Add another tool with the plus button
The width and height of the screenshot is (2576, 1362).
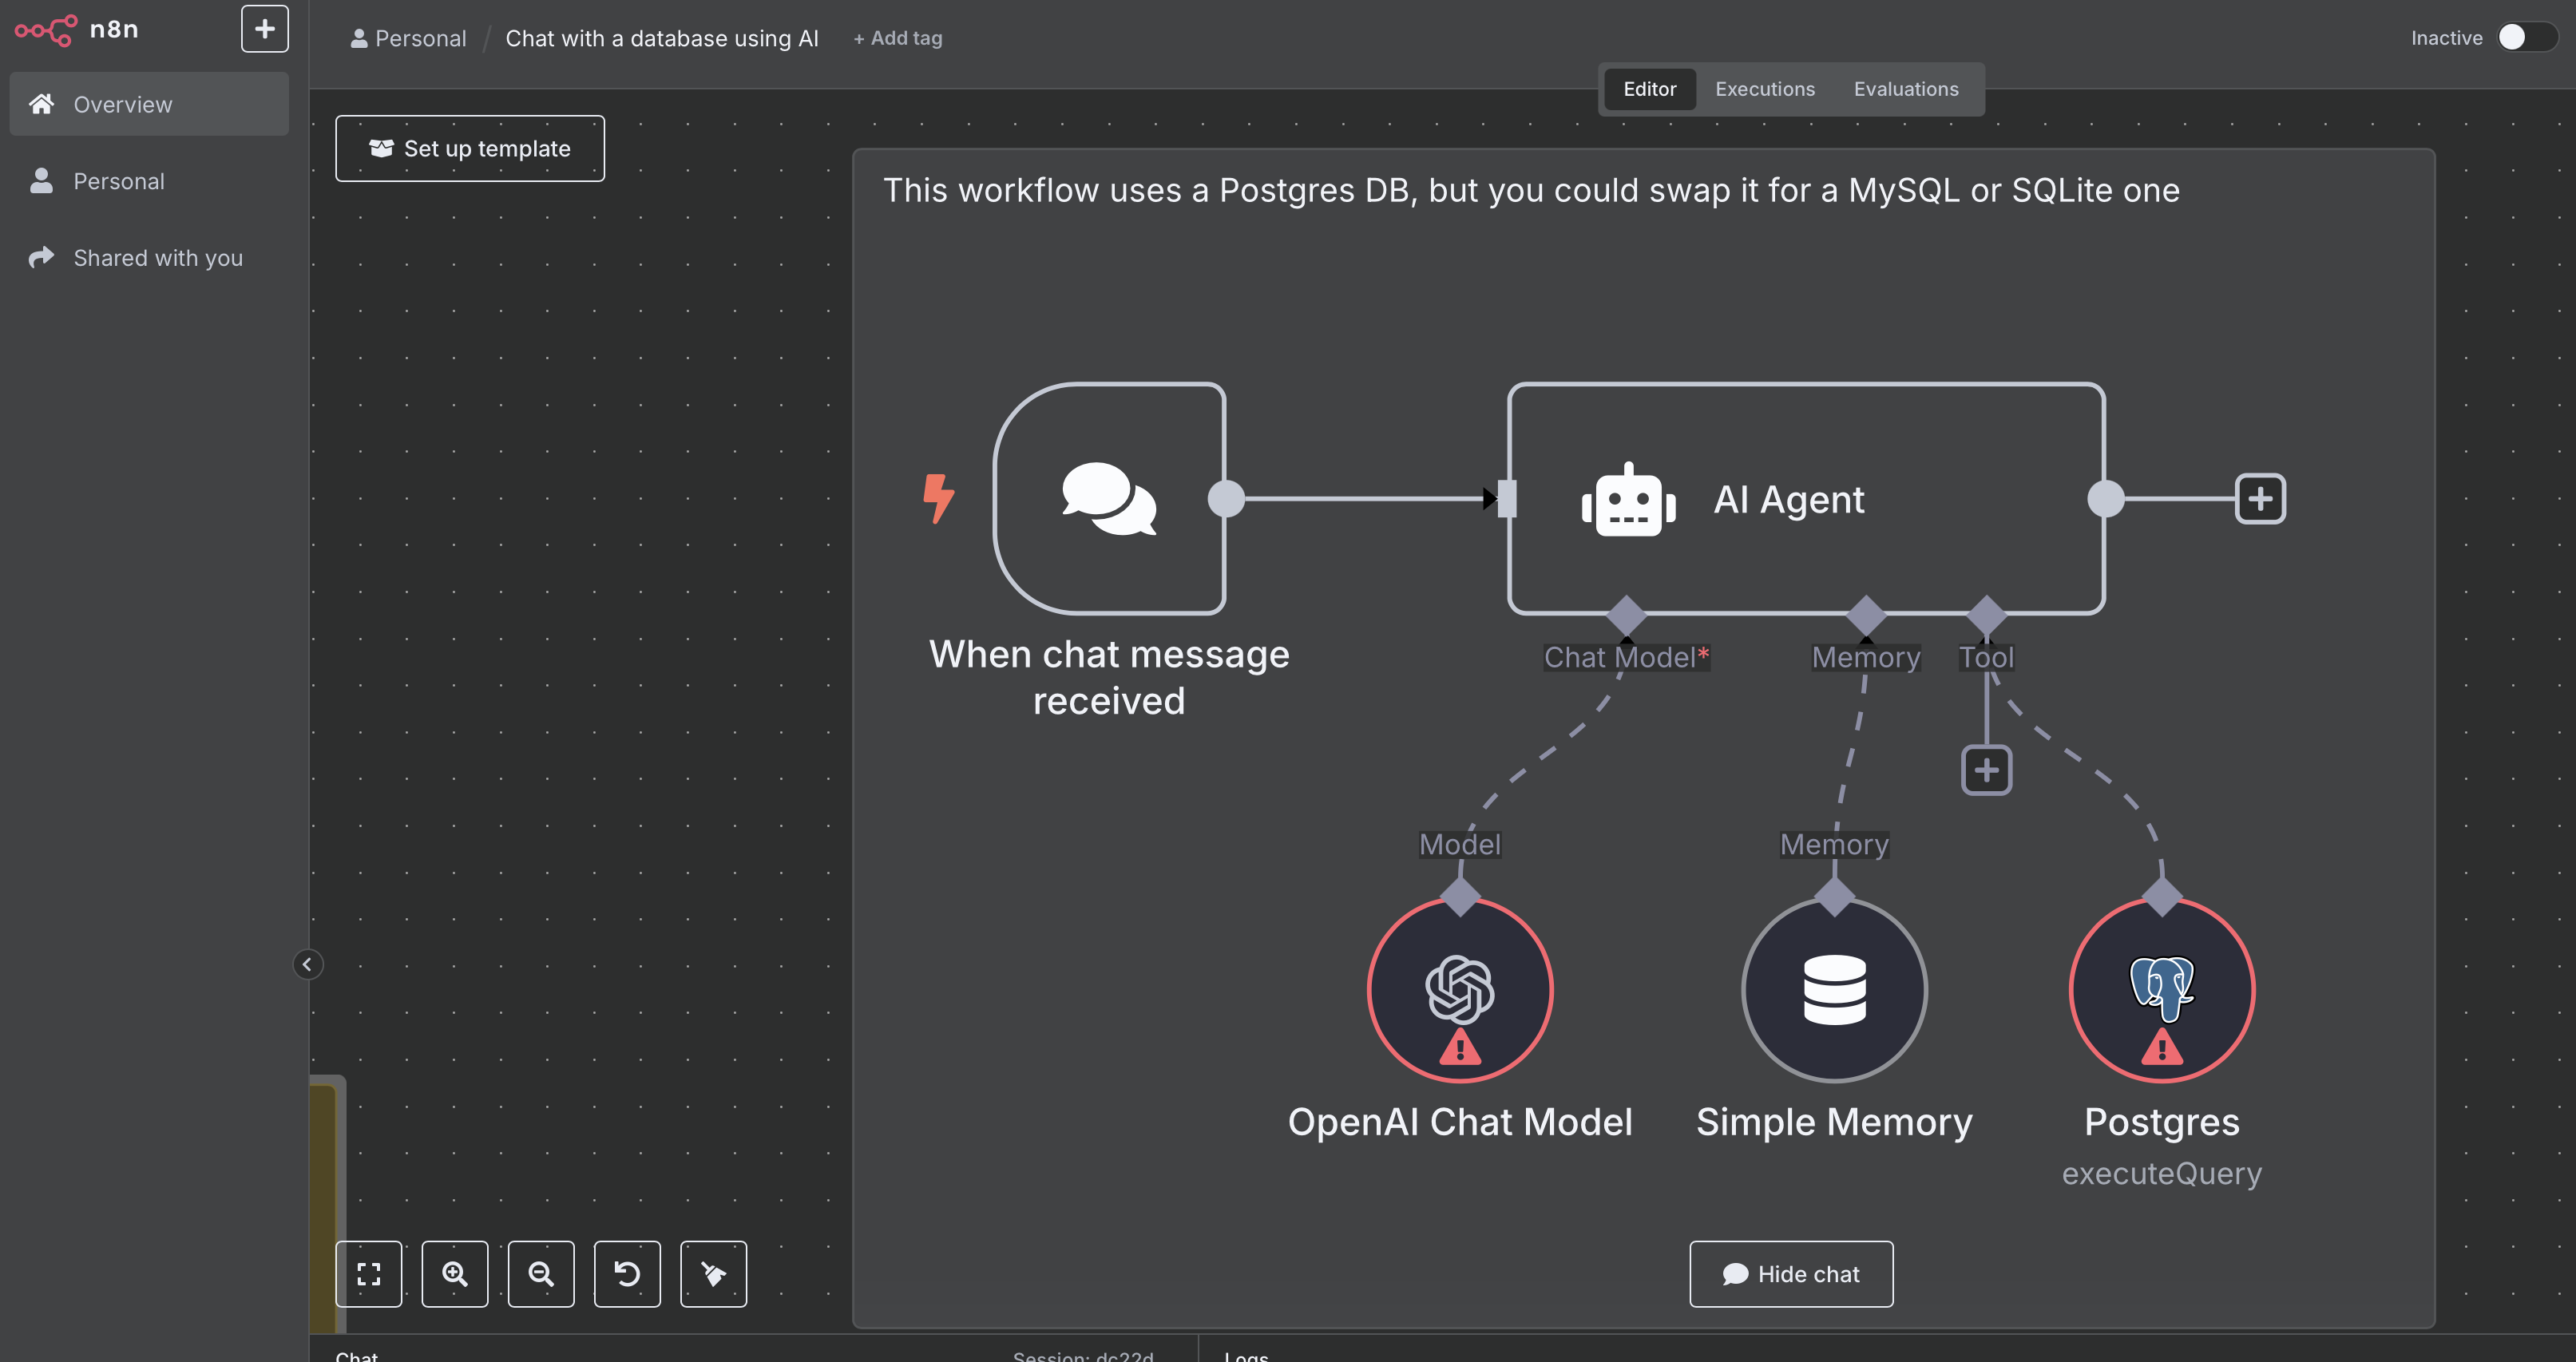tap(1986, 770)
